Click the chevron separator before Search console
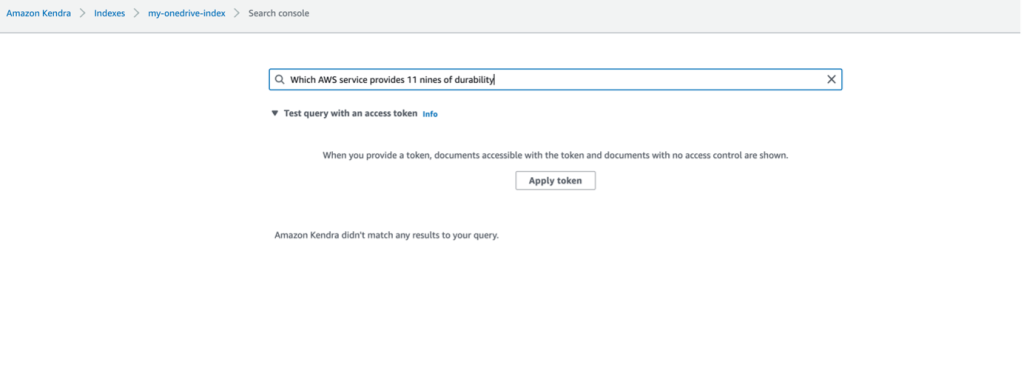This screenshot has width=1024, height=391. coord(237,13)
